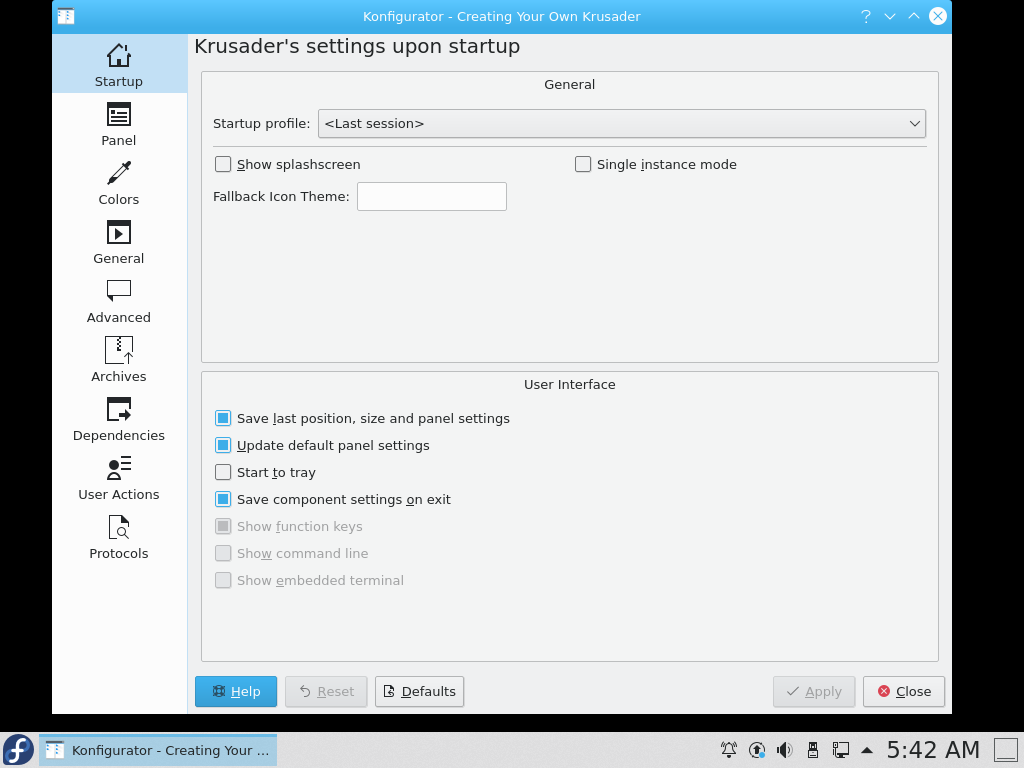The image size is (1024, 768).
Task: Click the show desktop icon in taskbar
Action: coord(1006,750)
